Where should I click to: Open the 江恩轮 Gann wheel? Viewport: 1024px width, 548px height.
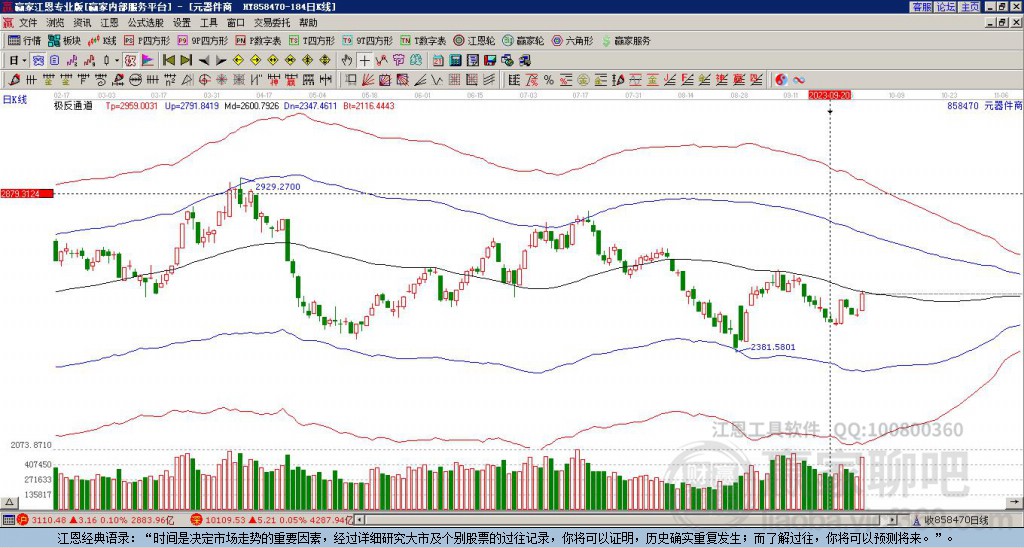[x=474, y=40]
